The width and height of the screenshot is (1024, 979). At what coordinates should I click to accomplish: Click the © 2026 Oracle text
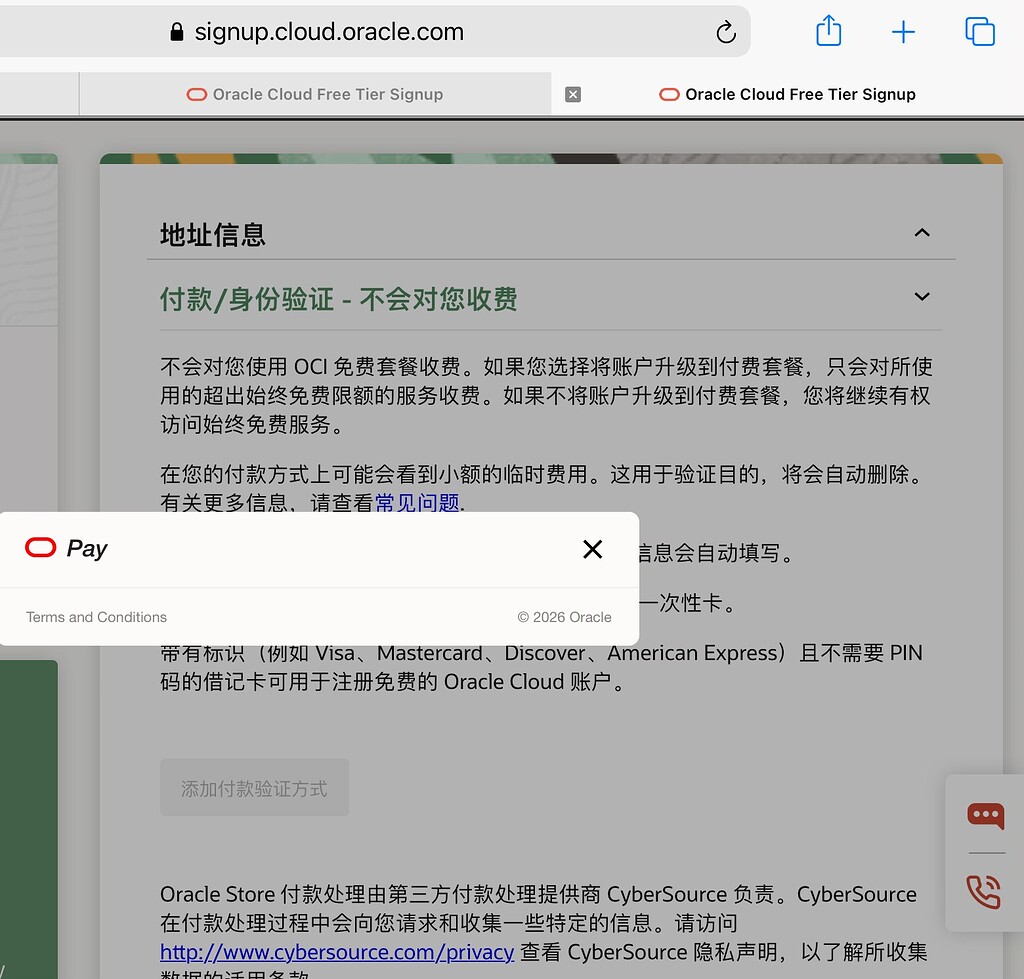click(x=564, y=617)
